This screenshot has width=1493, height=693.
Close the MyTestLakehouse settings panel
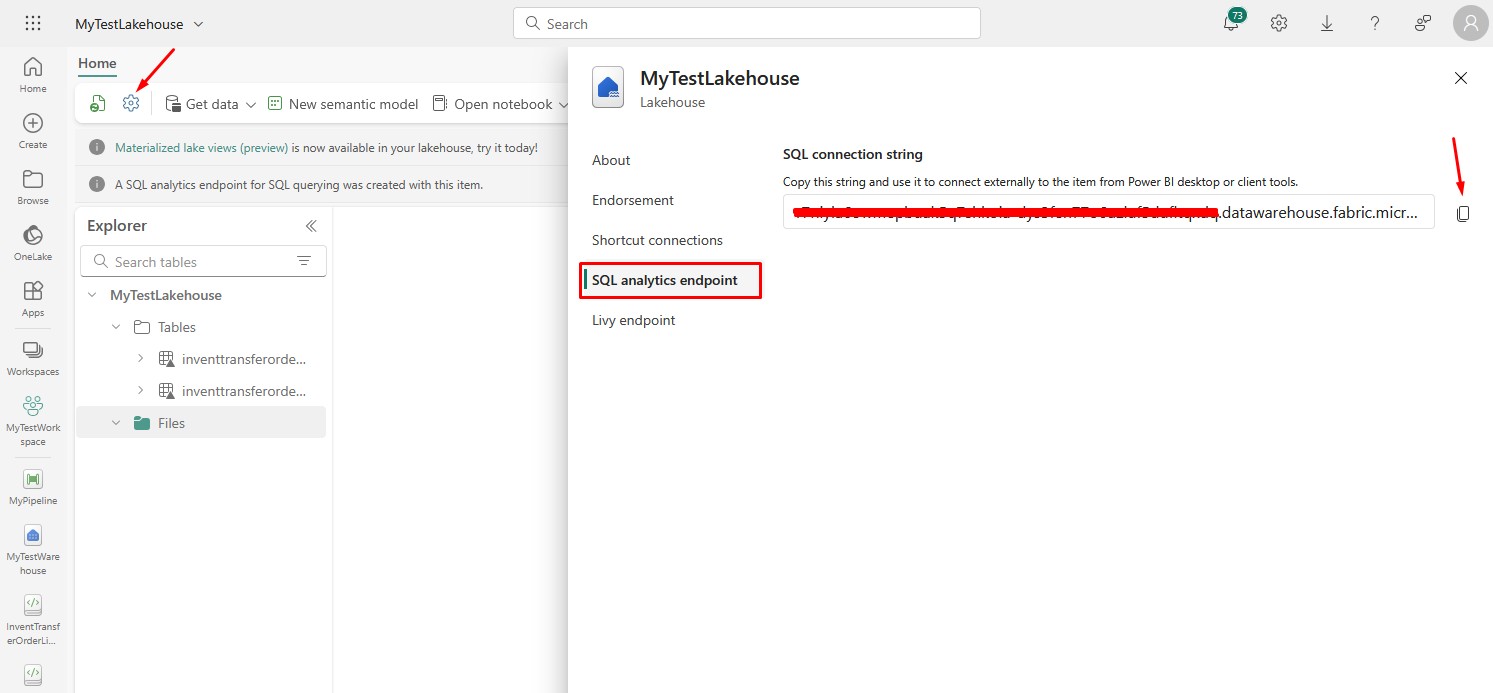point(1461,78)
